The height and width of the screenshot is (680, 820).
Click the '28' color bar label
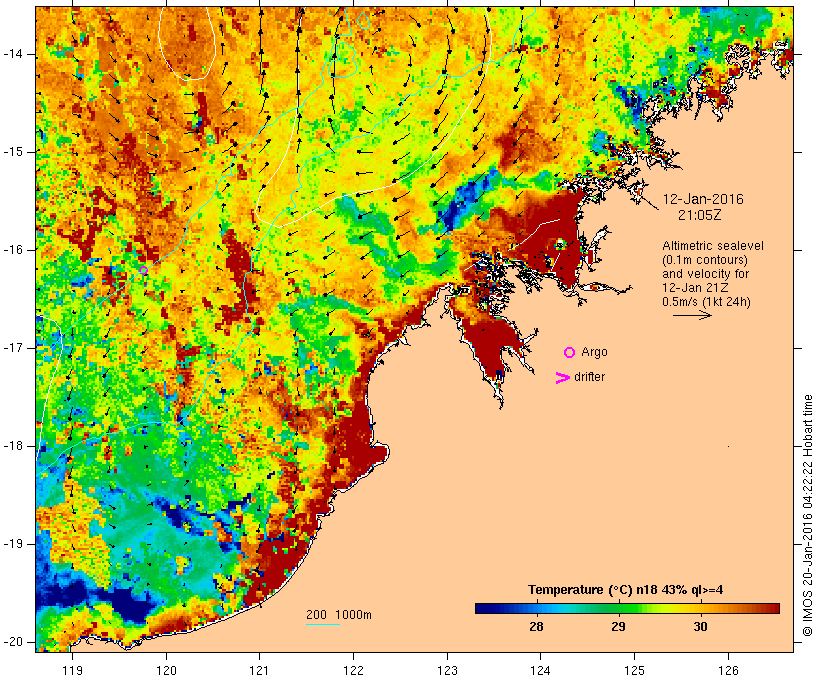coord(537,626)
